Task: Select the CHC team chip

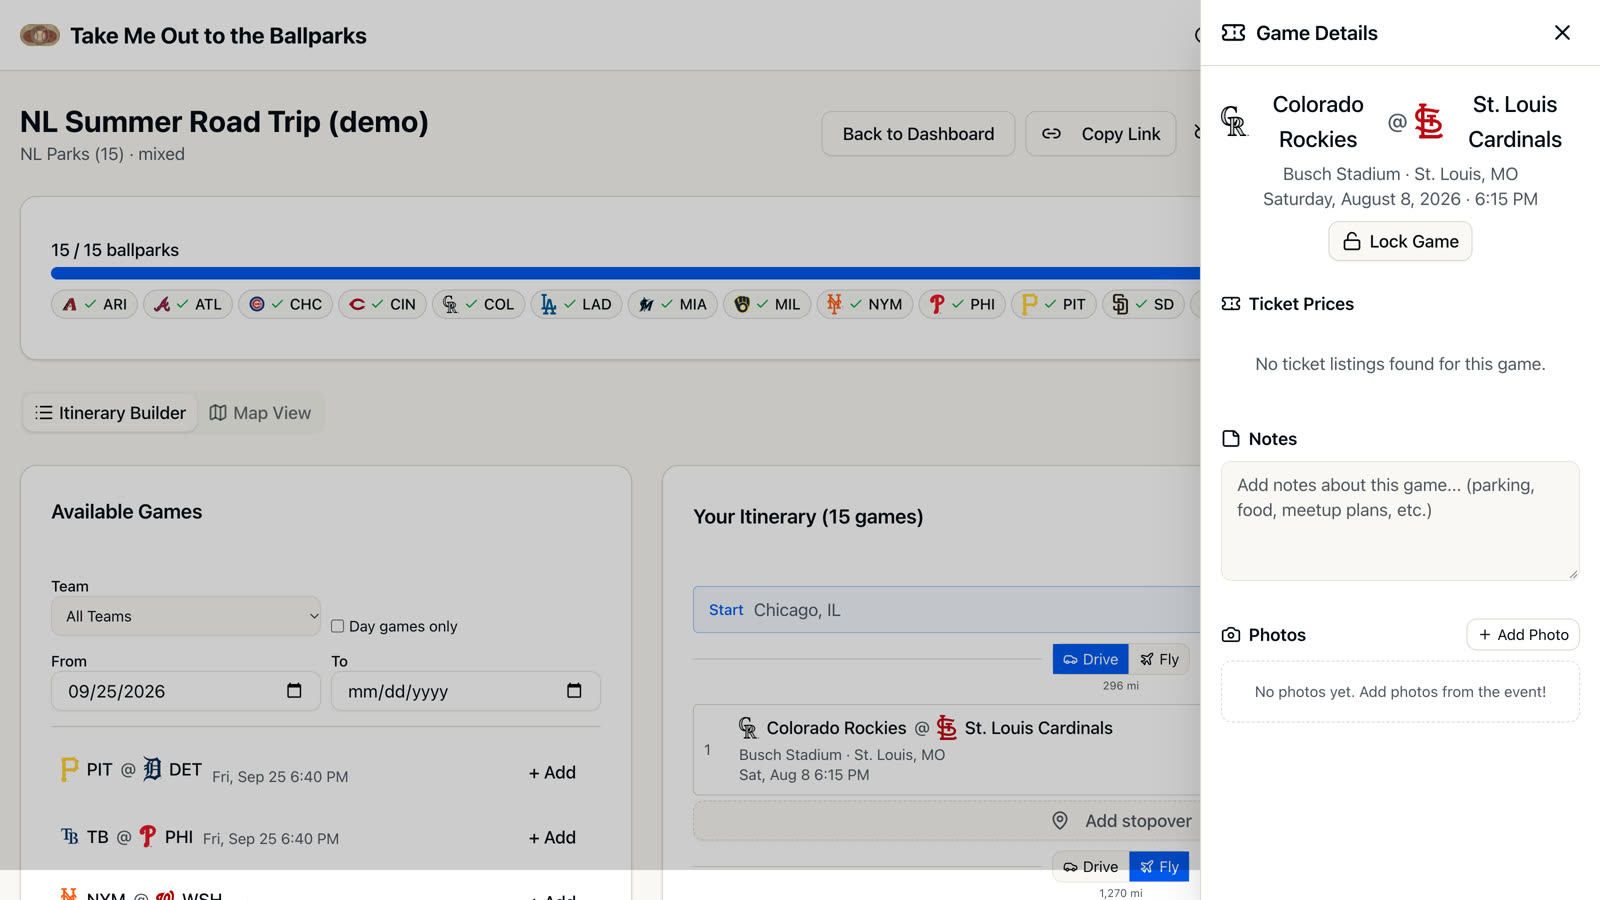Action: tap(285, 304)
